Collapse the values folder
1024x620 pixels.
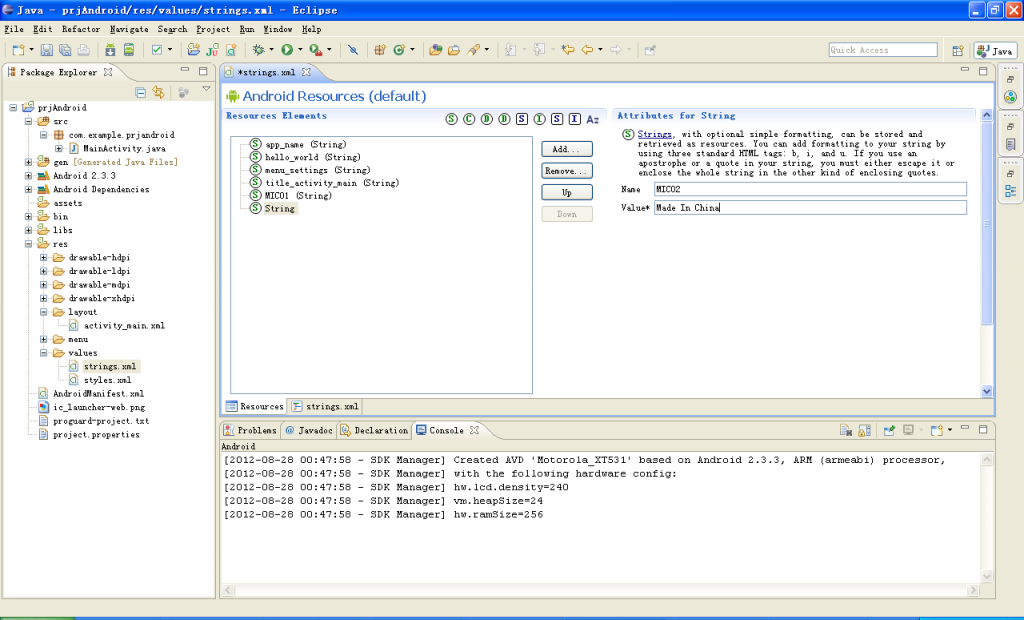click(x=44, y=353)
